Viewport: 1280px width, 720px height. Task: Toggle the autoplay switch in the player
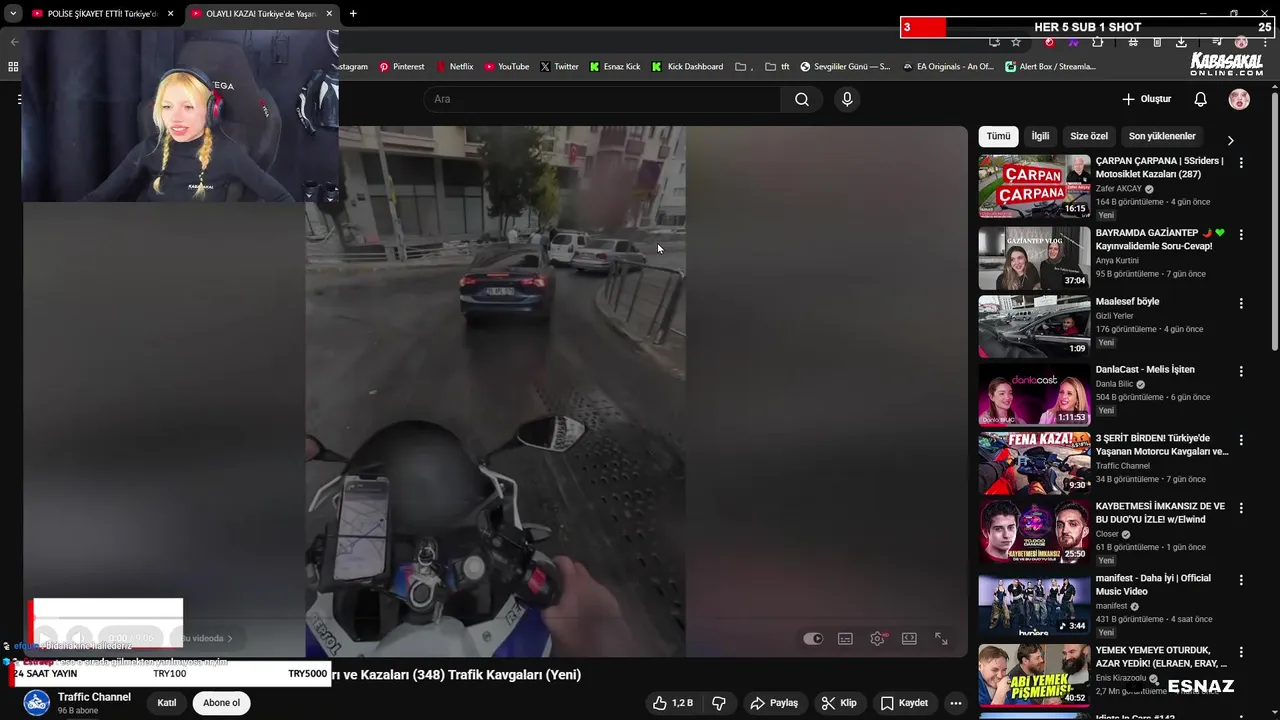pos(813,639)
